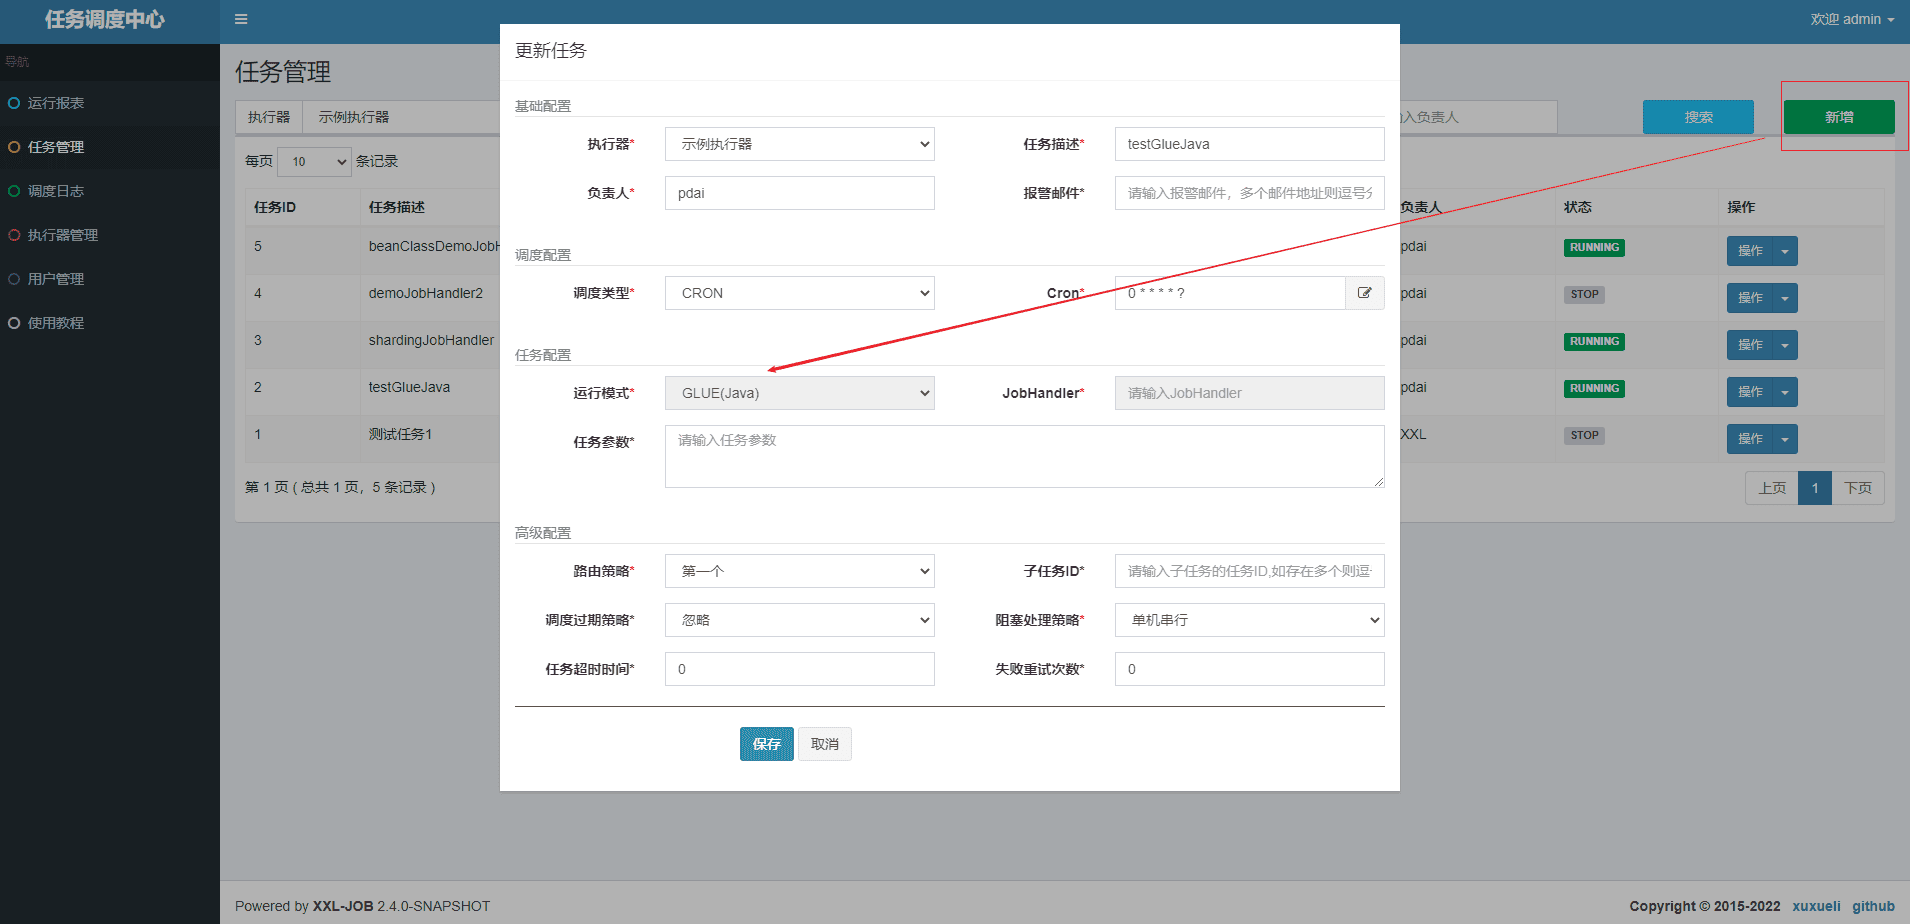
Task: Click the 调度日志 sidebar circle icon
Action: (x=14, y=191)
